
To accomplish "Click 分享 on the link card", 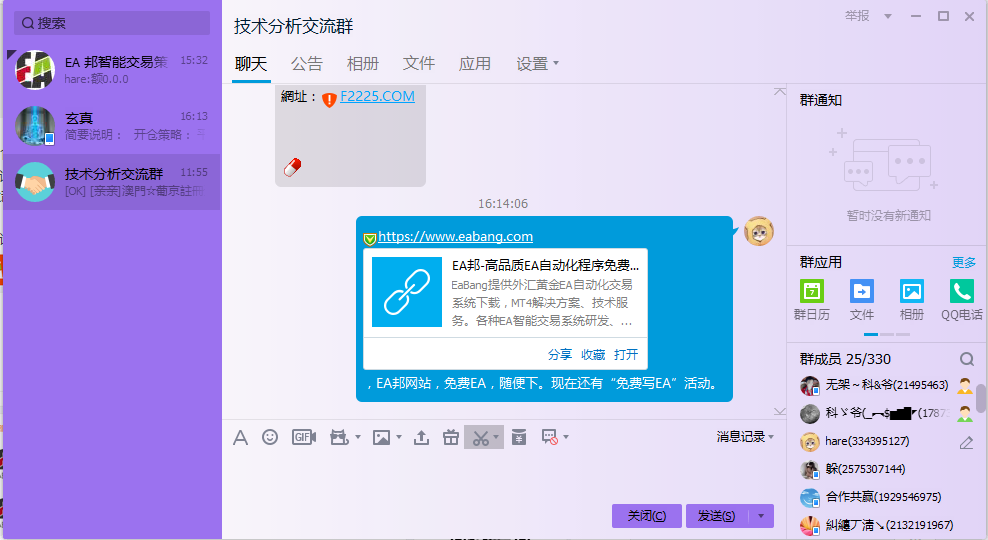I will coord(560,354).
